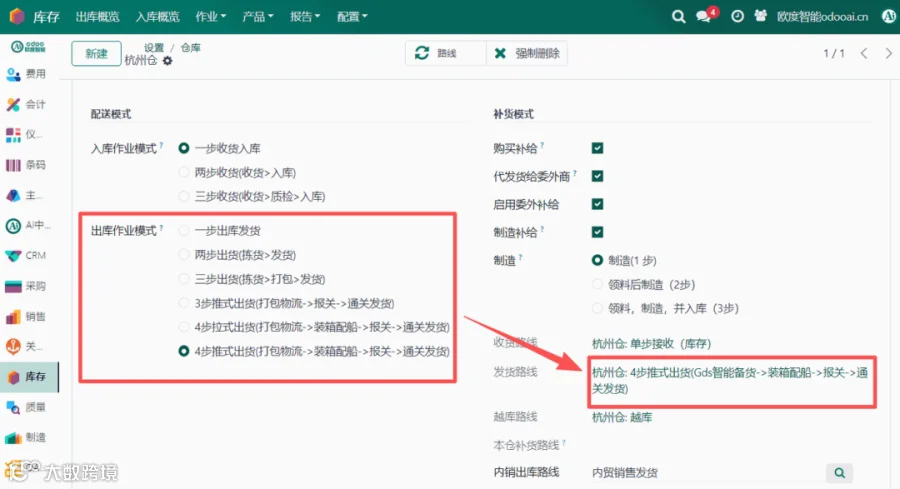Open the 杭州仓: 4步推式出货 route link
The image size is (900, 489).
pos(730,381)
